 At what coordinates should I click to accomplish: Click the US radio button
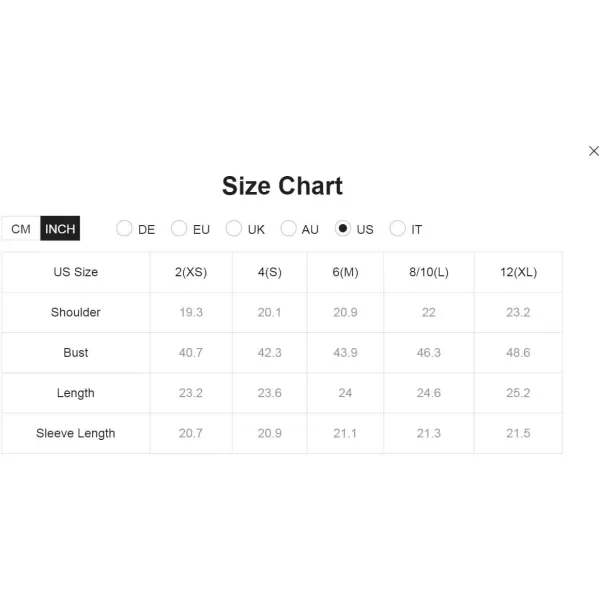342,228
